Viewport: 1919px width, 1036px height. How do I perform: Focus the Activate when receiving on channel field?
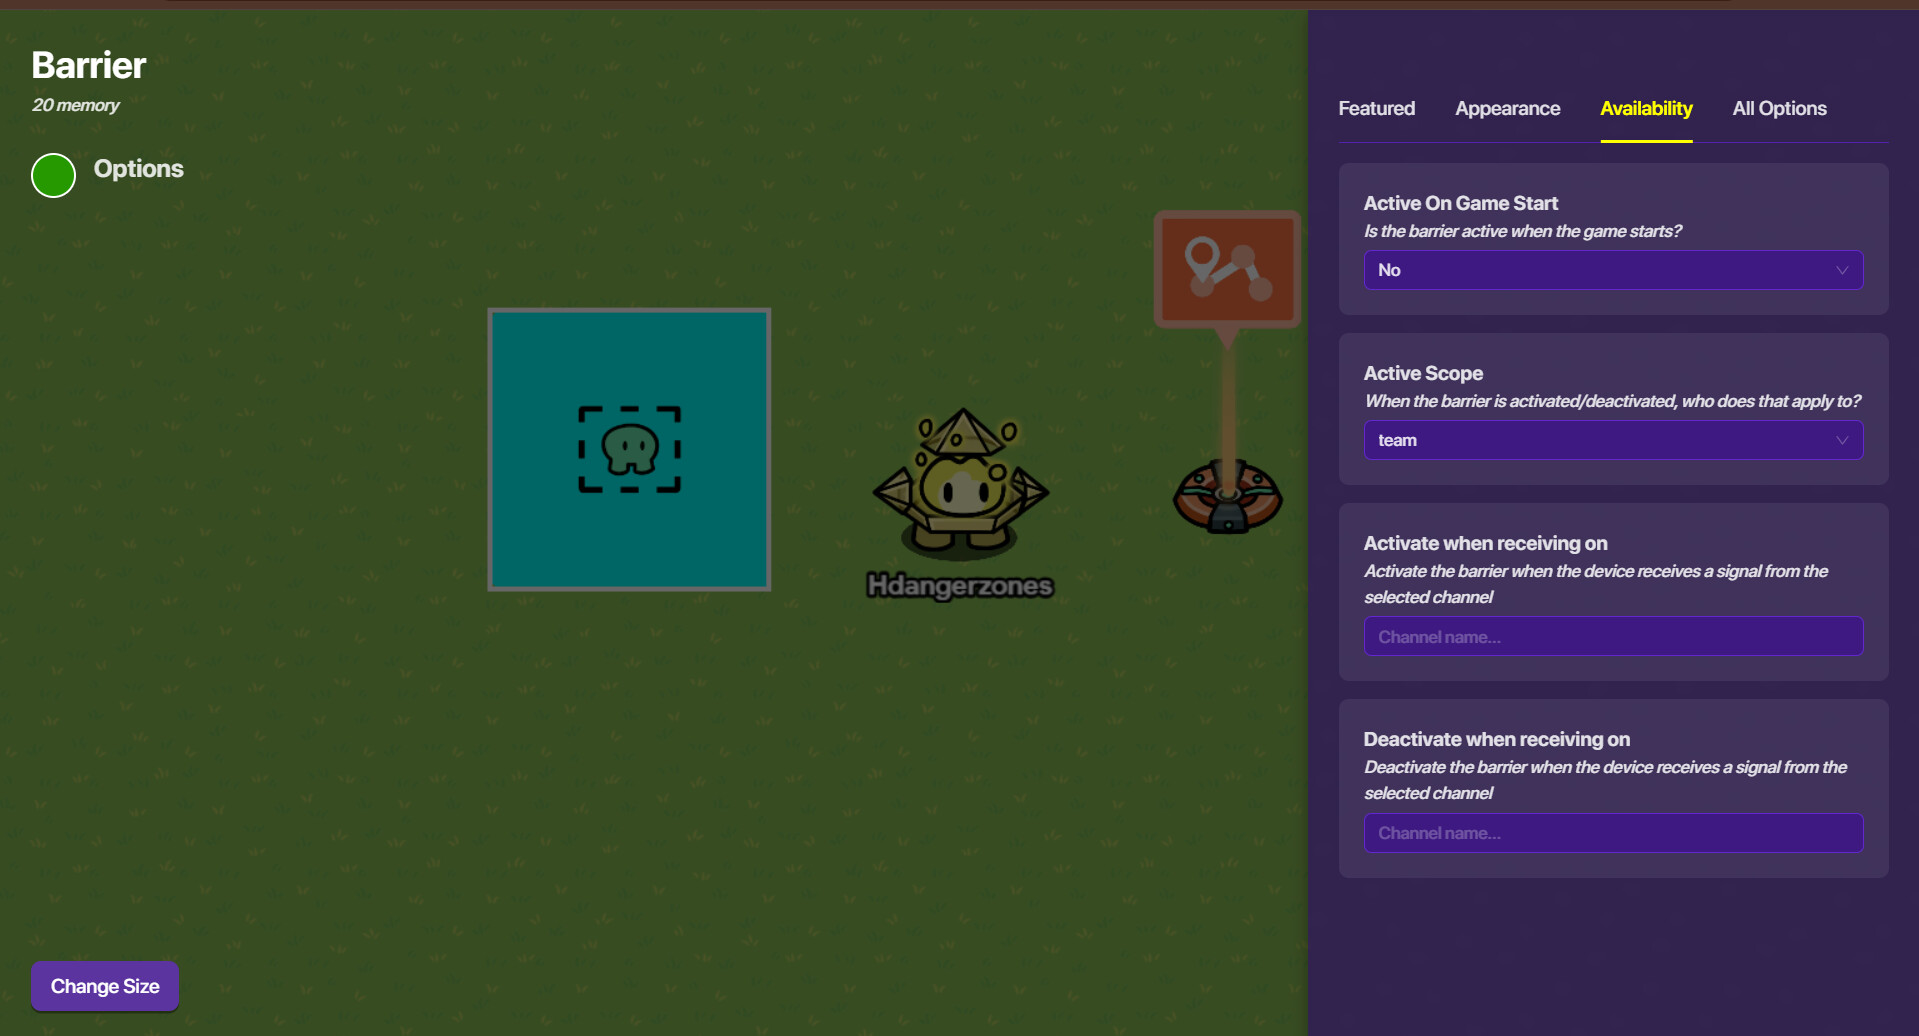(1612, 637)
